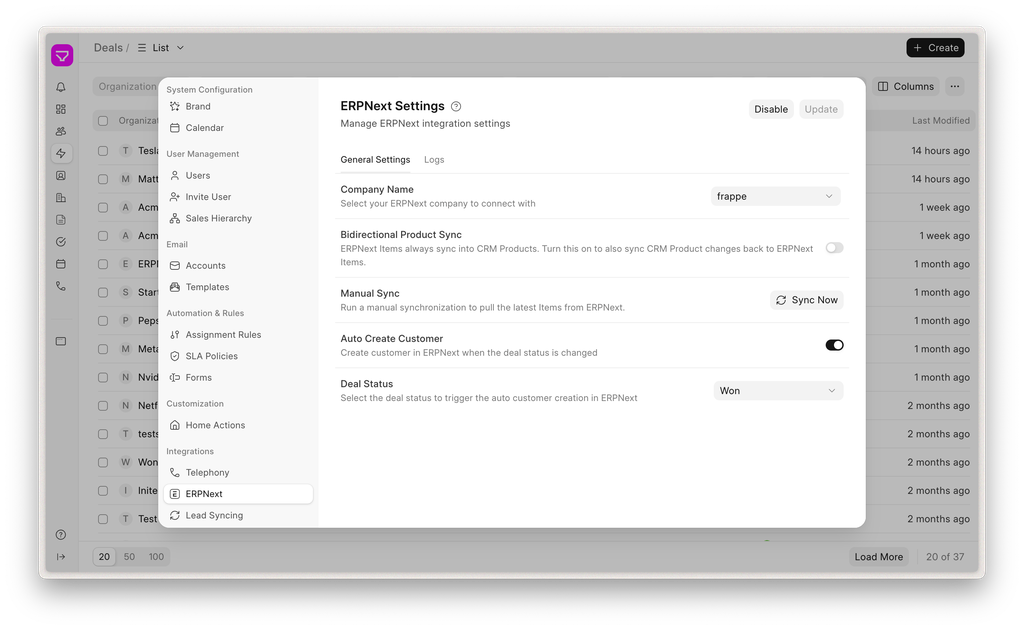Open Deal Status dropdown showing Won
The width and height of the screenshot is (1024, 630).
click(x=778, y=391)
